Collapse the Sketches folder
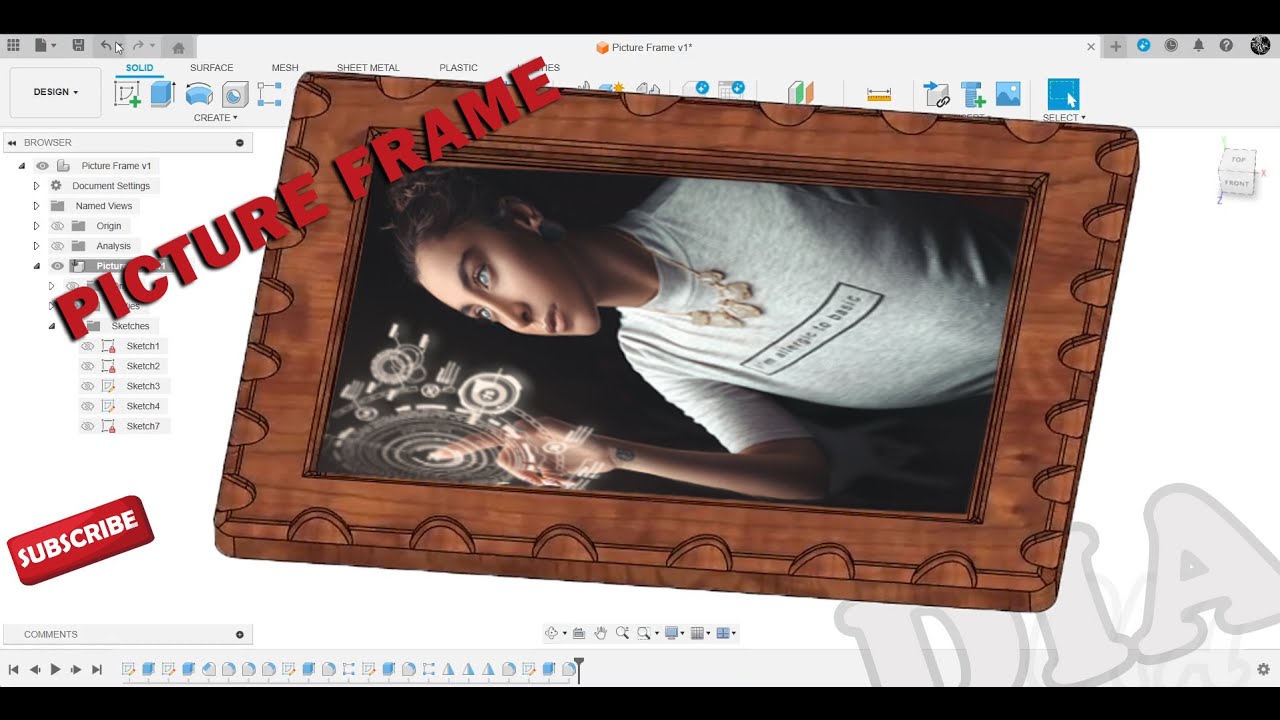Viewport: 1280px width, 720px height. click(x=52, y=326)
